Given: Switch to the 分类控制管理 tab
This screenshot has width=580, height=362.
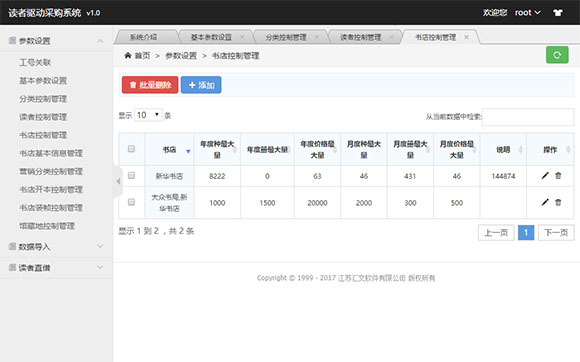Looking at the screenshot, I should (286, 37).
